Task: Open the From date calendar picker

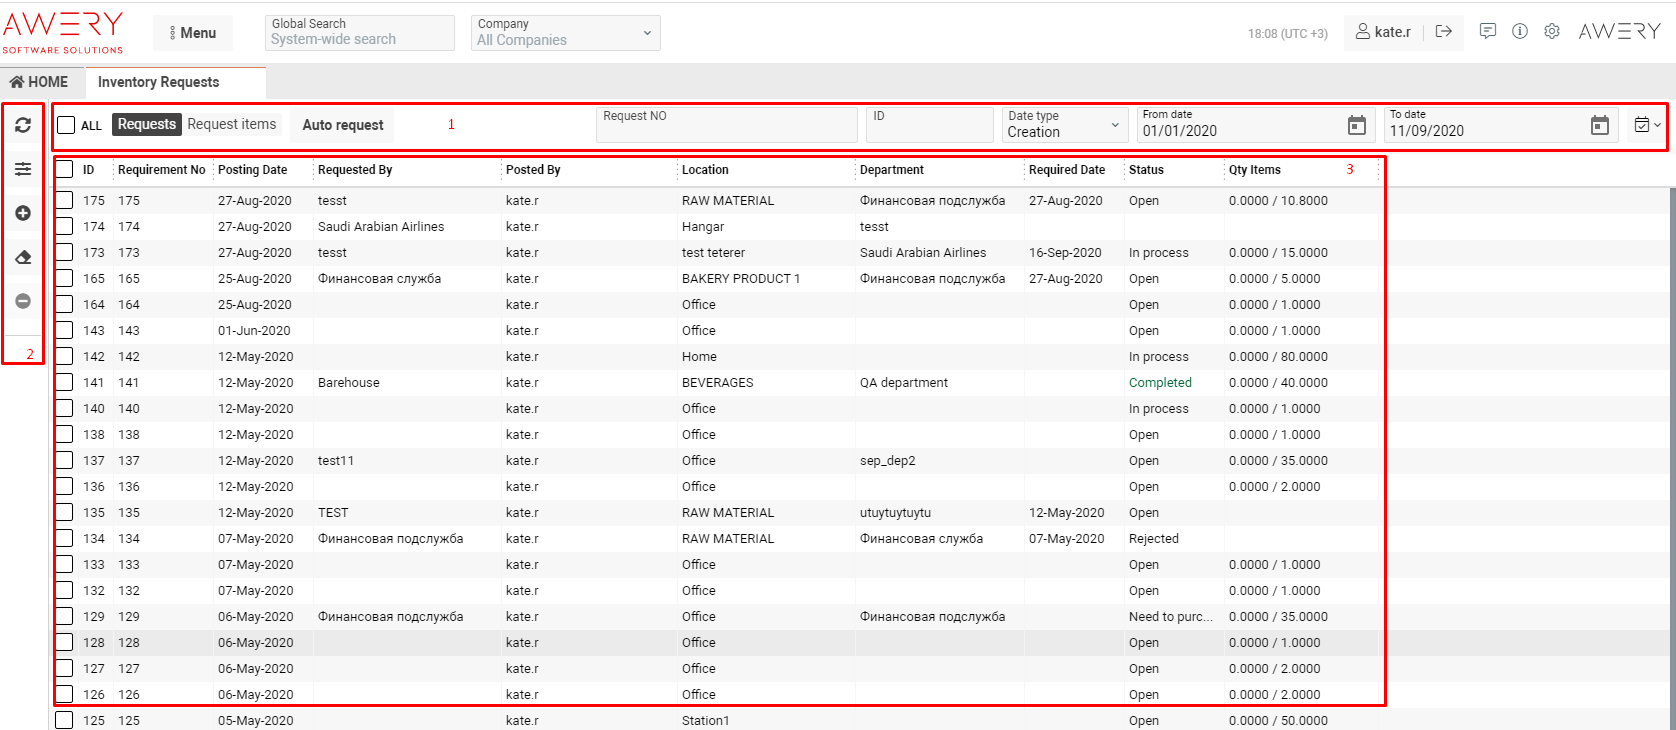Action: coord(1356,125)
